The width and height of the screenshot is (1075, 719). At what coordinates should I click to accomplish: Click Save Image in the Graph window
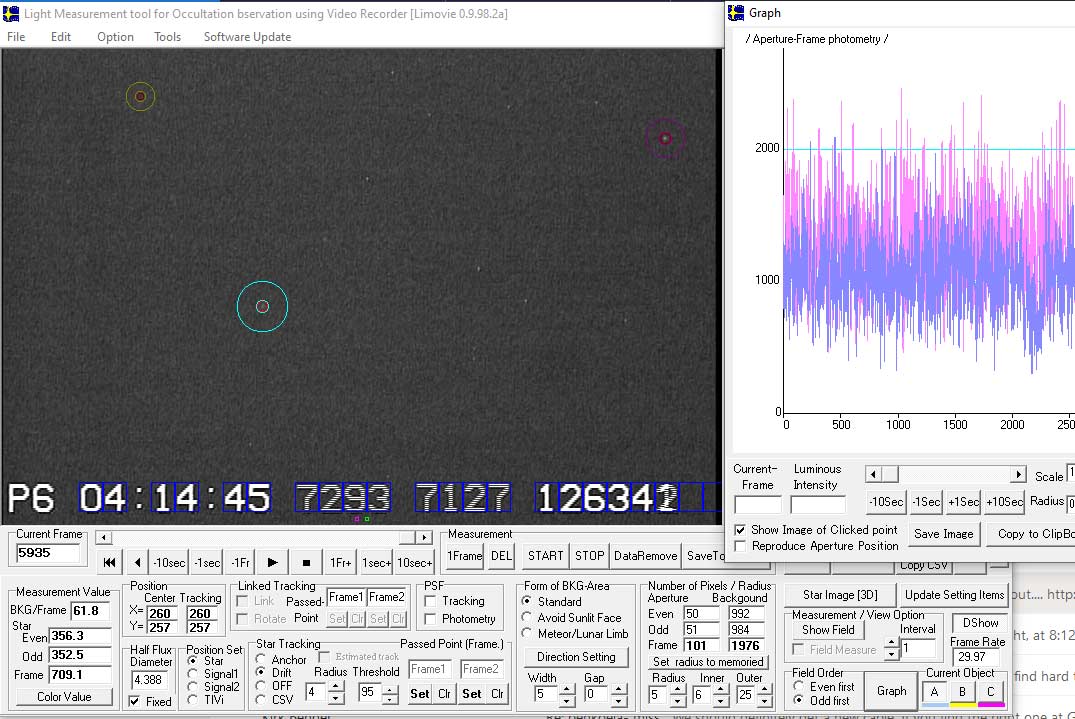943,534
